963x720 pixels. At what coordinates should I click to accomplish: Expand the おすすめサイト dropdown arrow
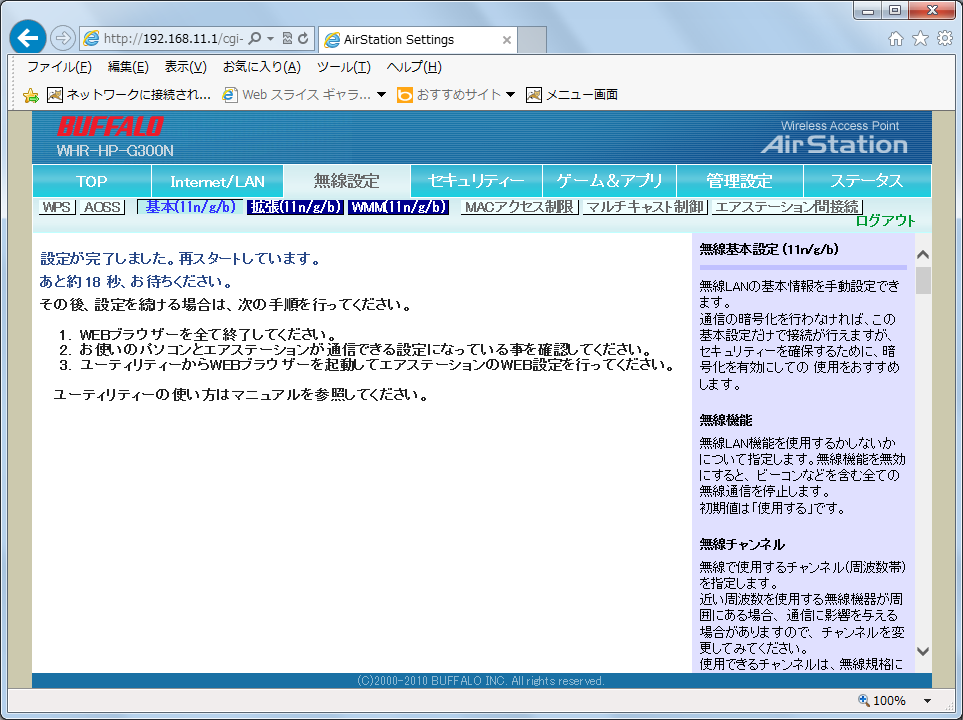pyautogui.click(x=510, y=95)
